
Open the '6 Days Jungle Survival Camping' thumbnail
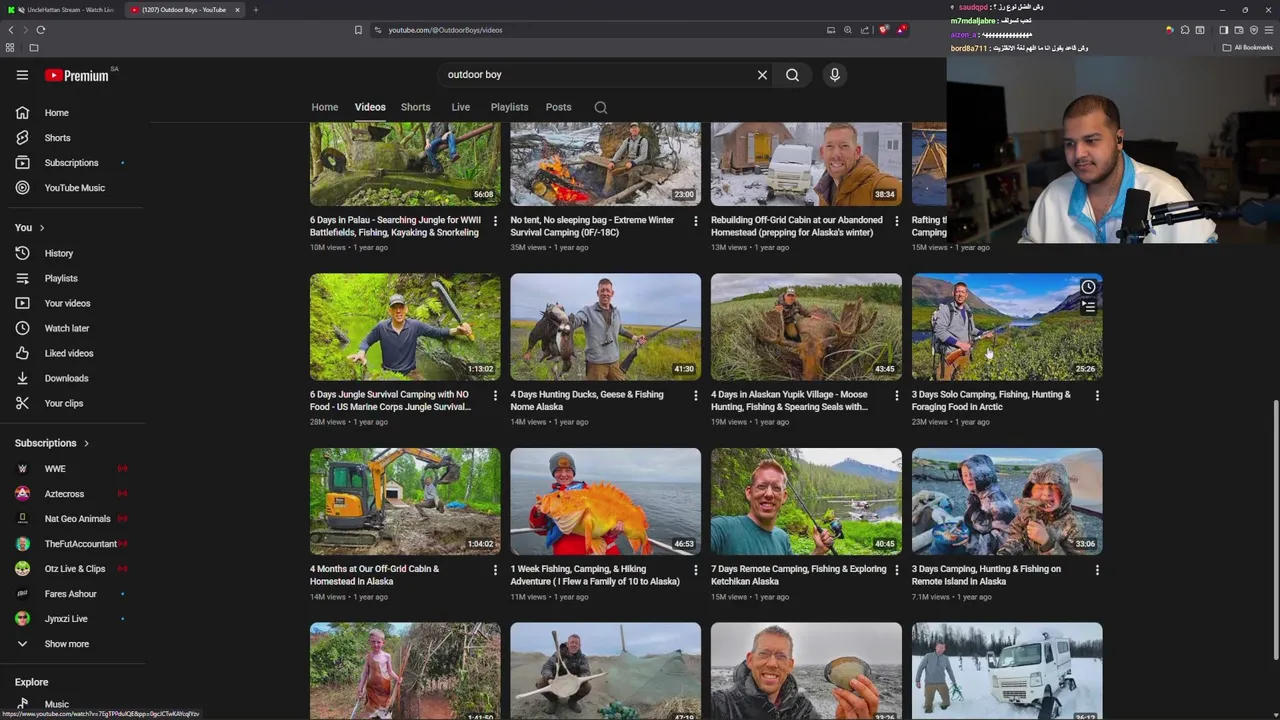405,327
